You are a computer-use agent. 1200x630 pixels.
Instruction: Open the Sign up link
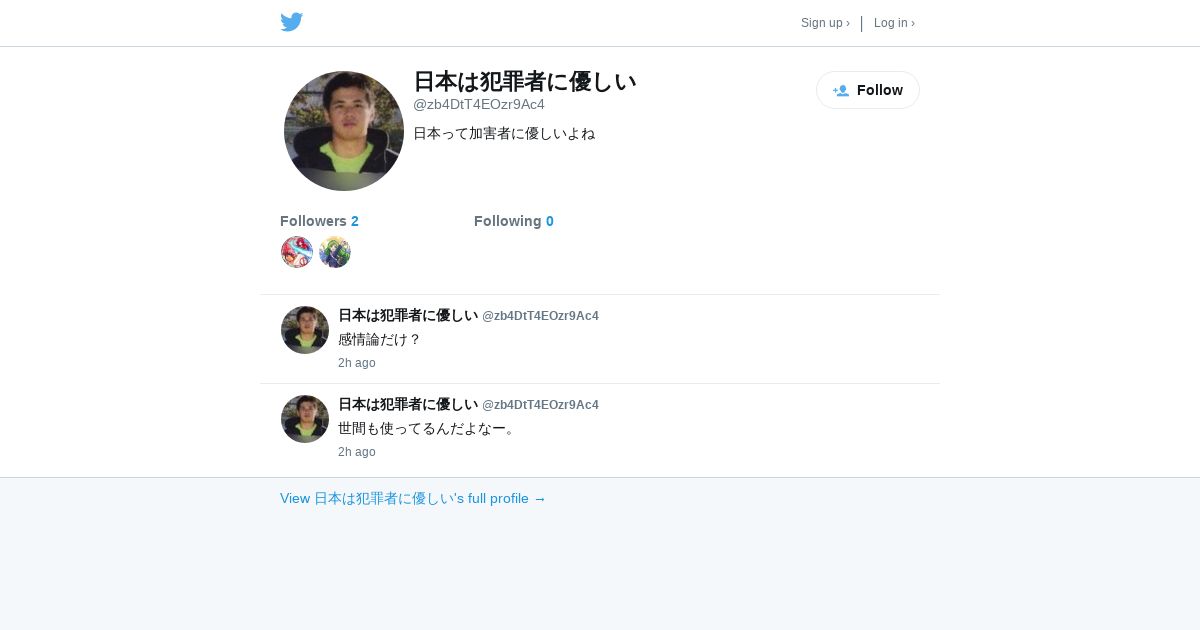pos(825,23)
